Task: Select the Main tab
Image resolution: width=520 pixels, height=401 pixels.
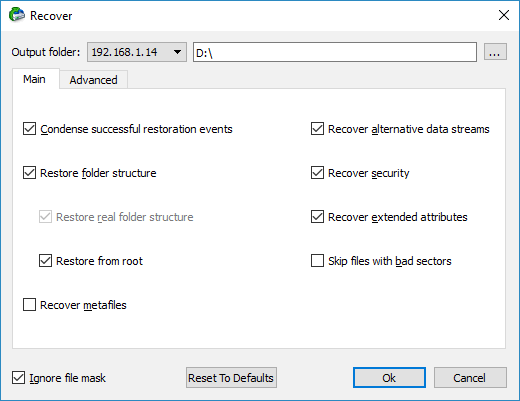Action: [34, 79]
